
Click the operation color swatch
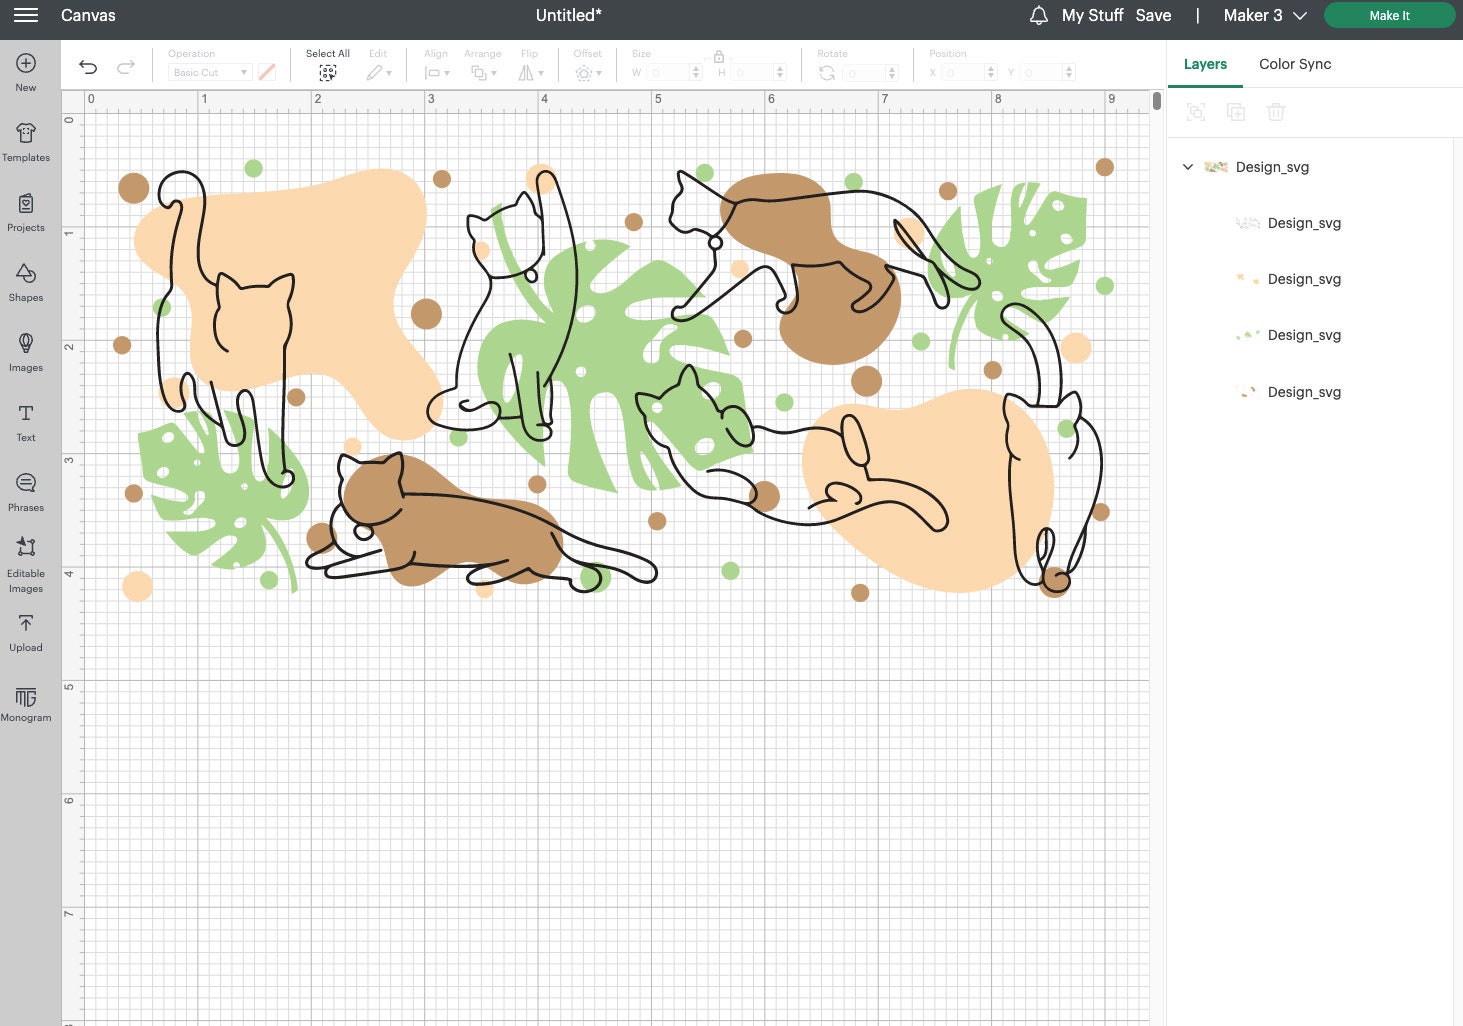[267, 72]
